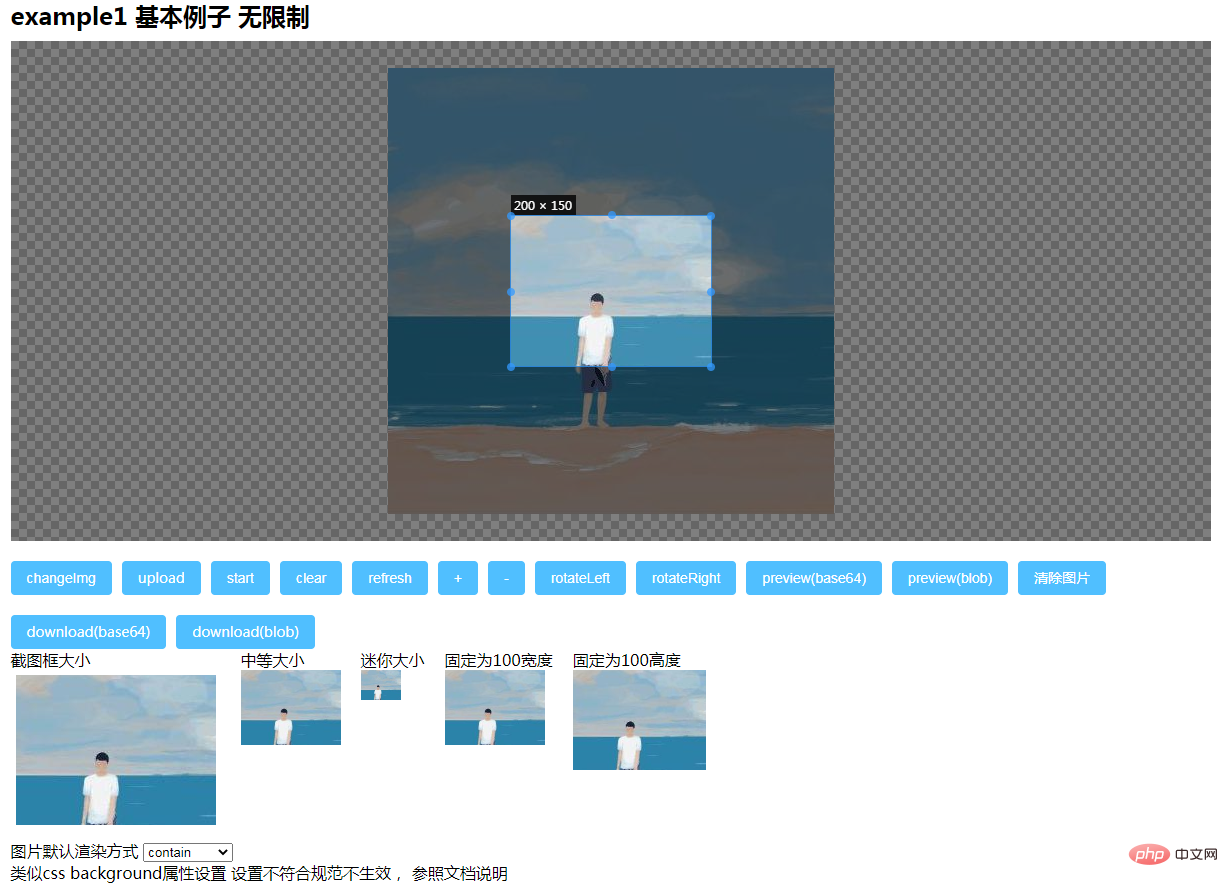
Task: Click the clear button
Action: (311, 578)
